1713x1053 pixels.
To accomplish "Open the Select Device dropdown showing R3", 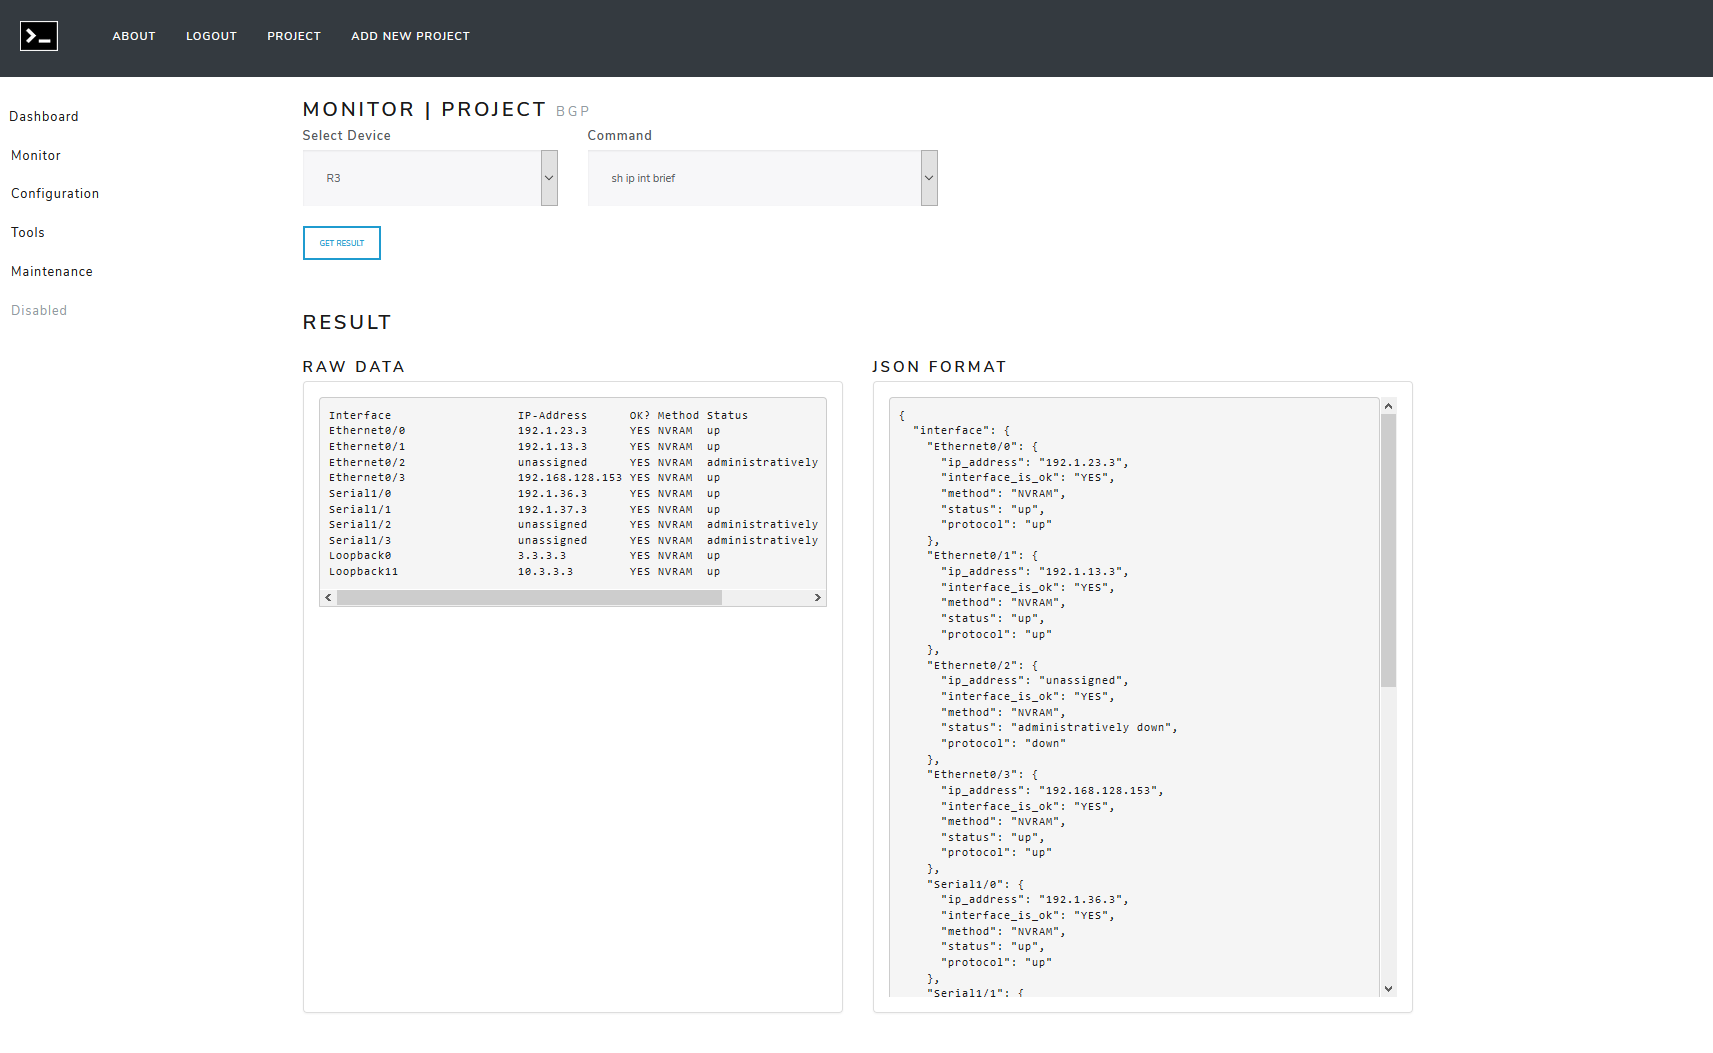I will coord(430,178).
